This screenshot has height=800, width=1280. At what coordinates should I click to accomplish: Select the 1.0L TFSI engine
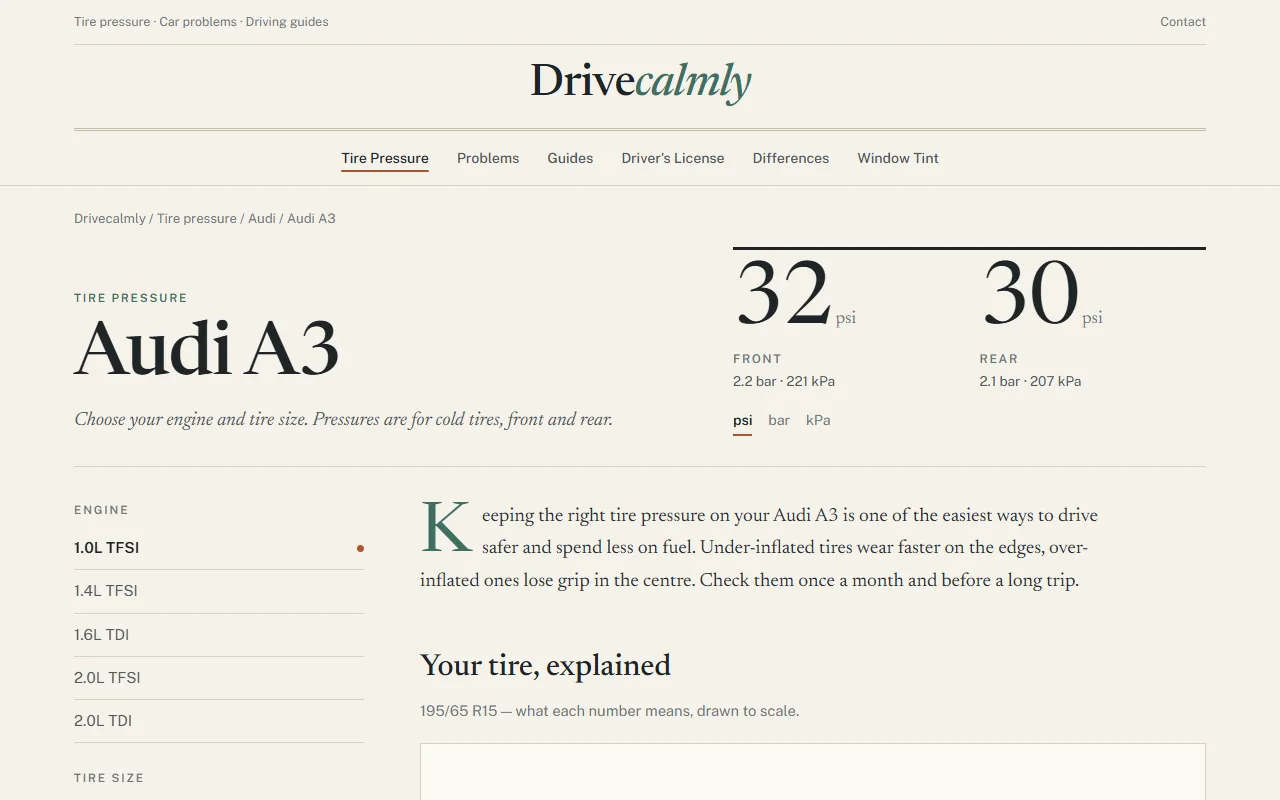(x=219, y=548)
